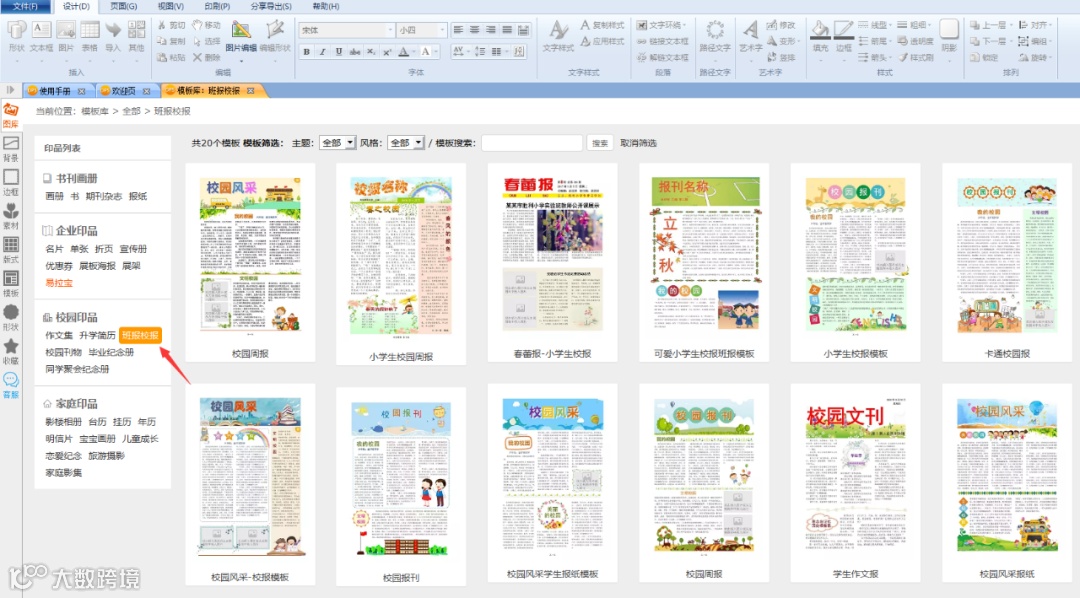Open the font color A picker
The image size is (1080, 598).
click(404, 52)
